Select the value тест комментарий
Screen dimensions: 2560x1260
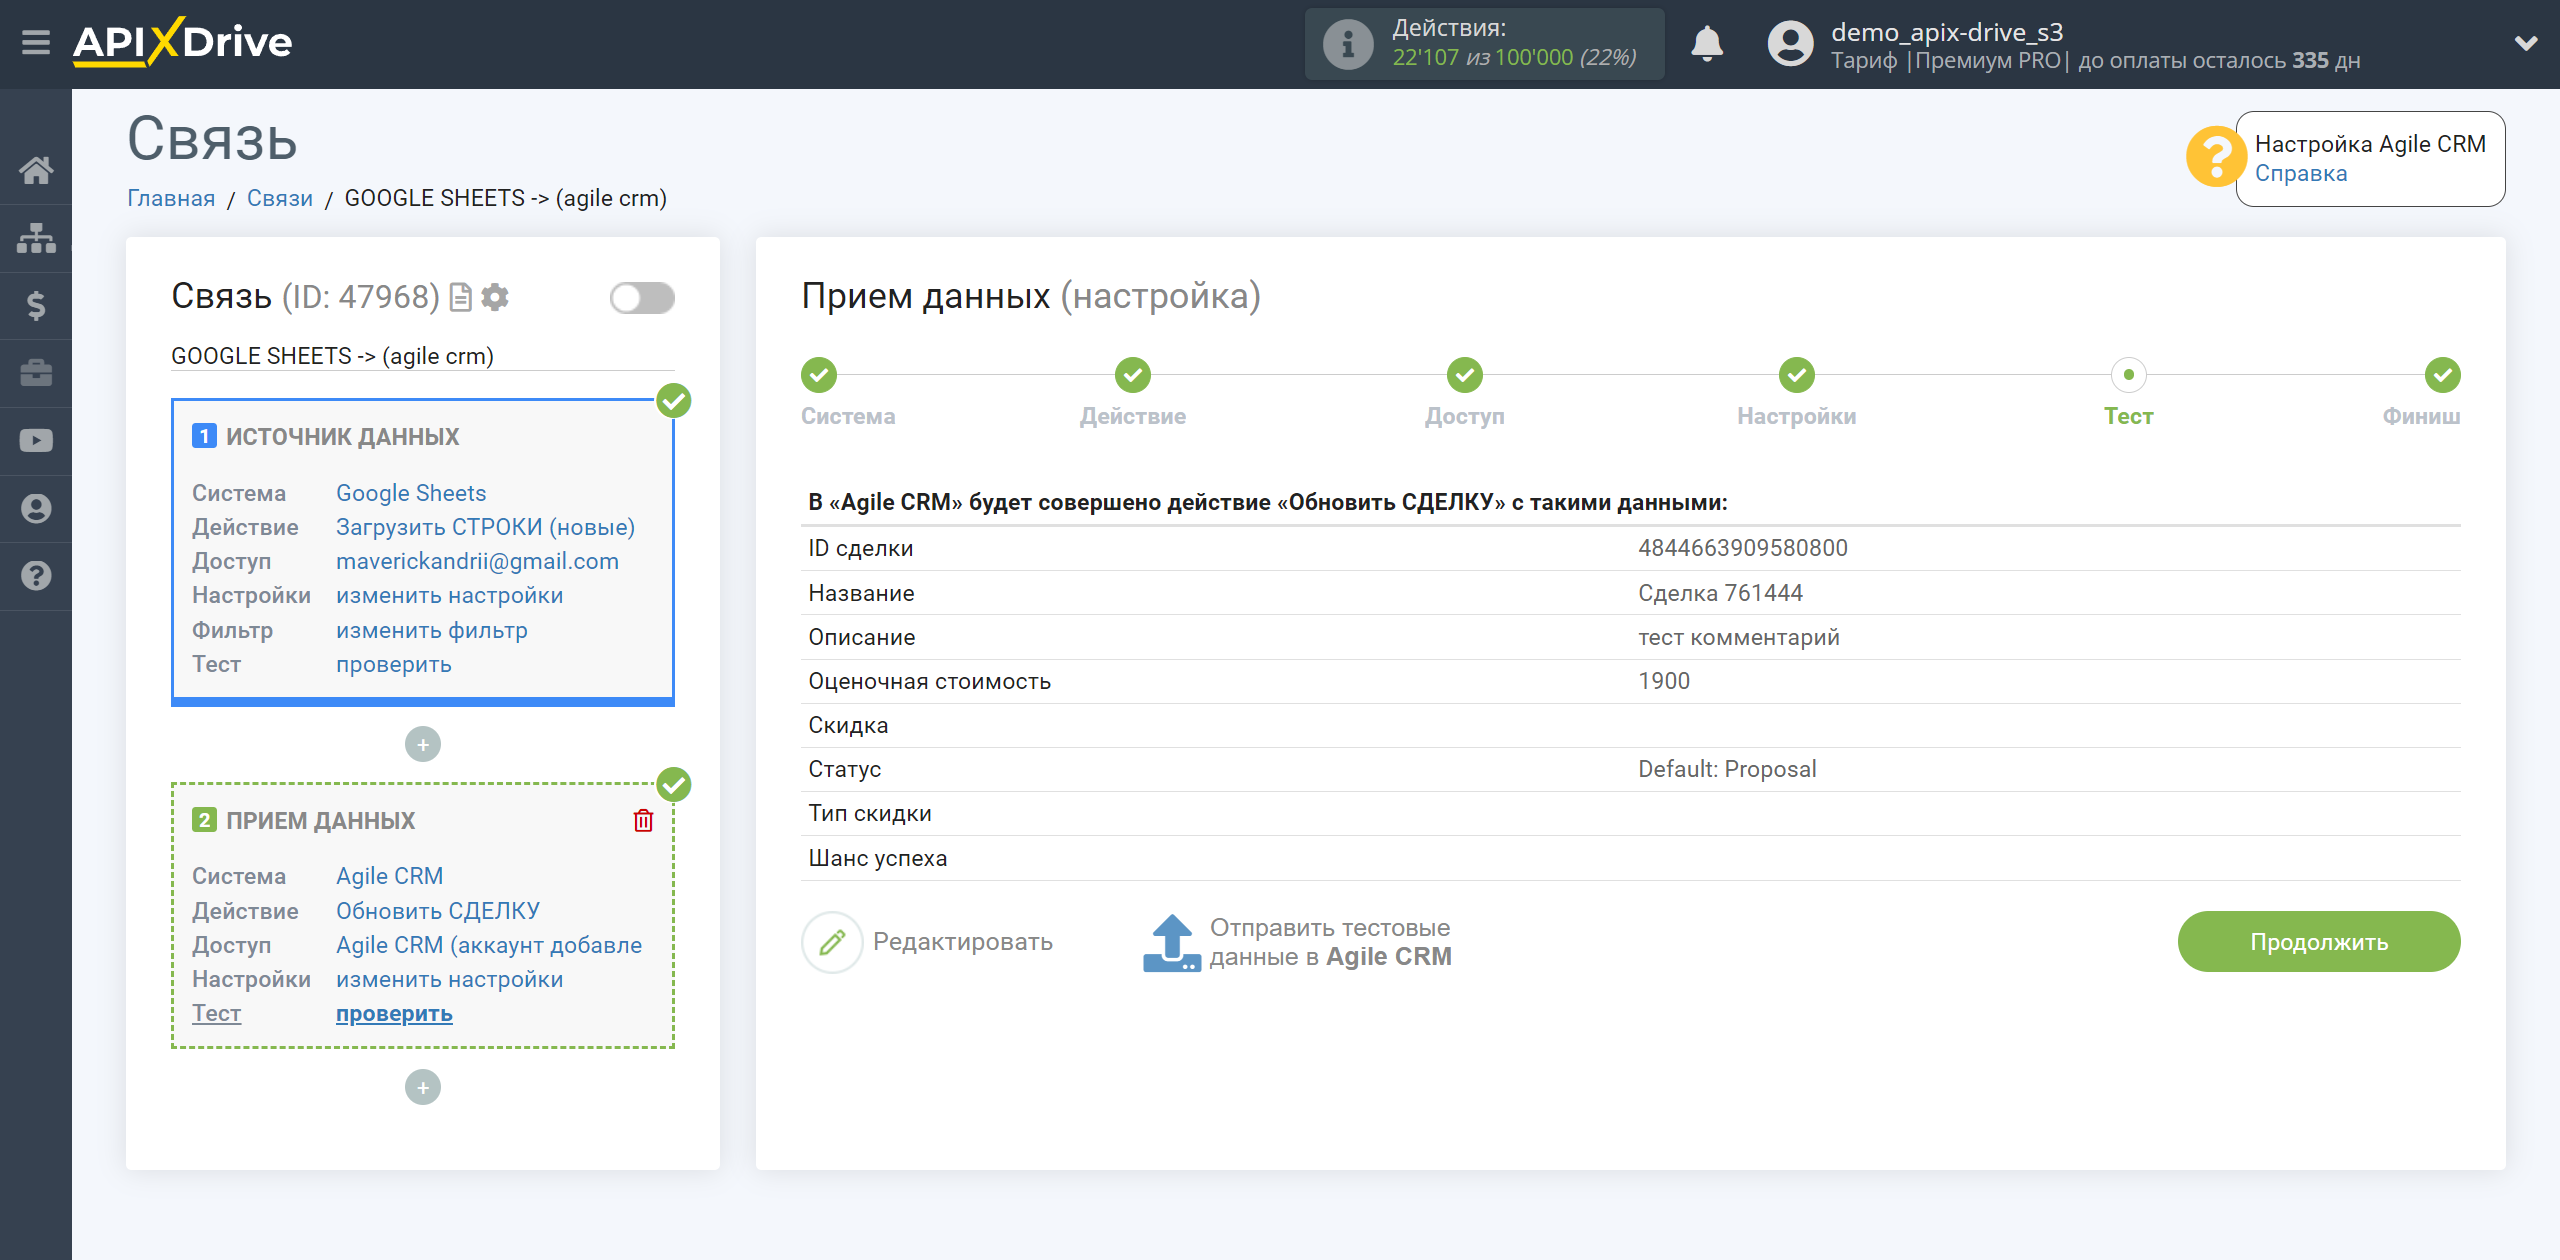click(x=1738, y=636)
